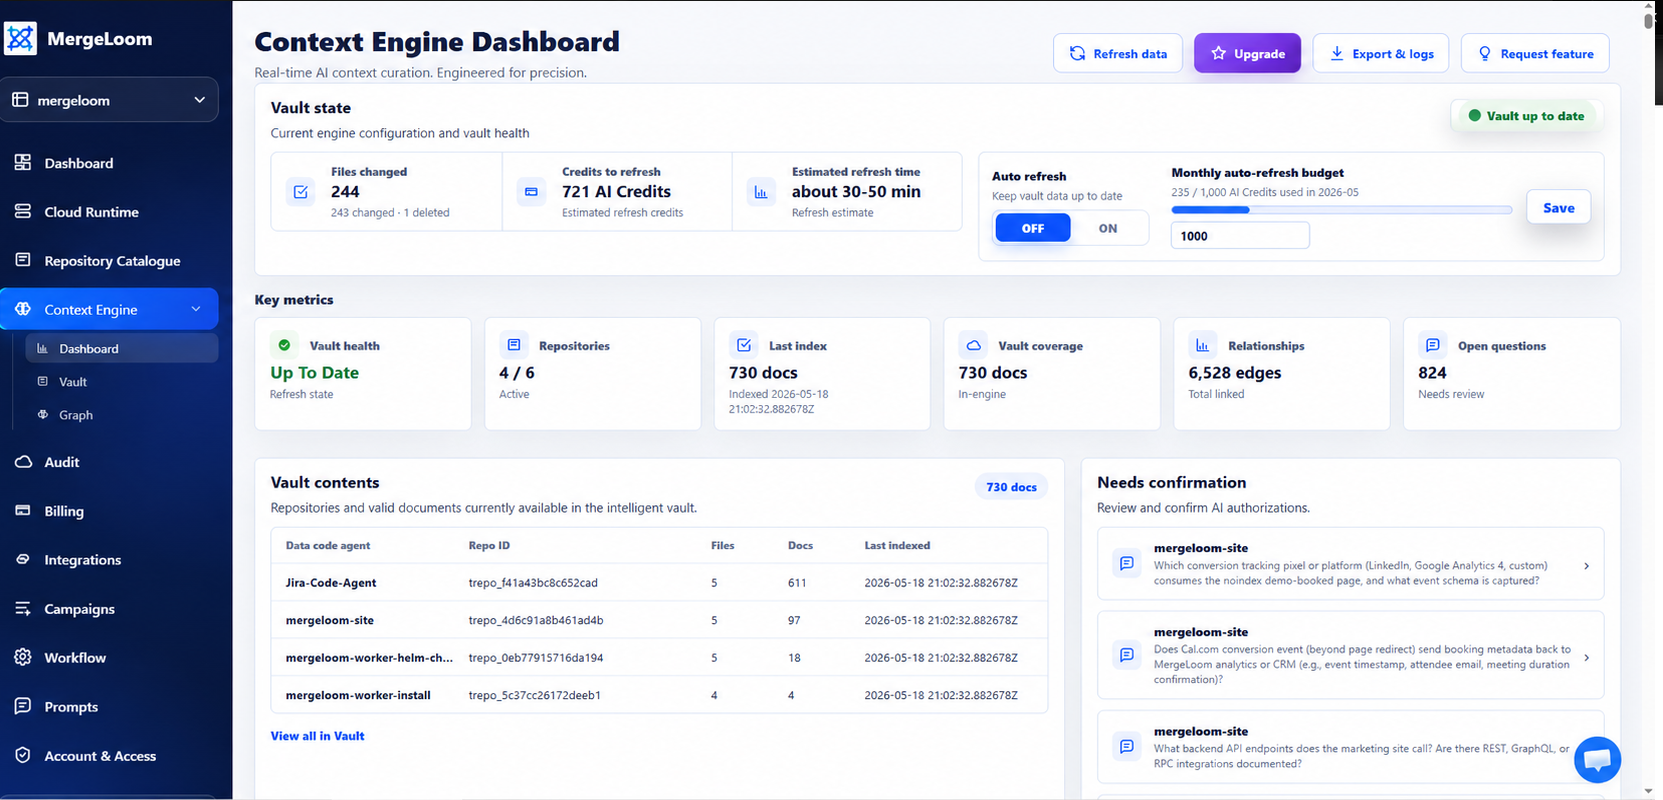Click the Campaigns list icon
The width and height of the screenshot is (1663, 800).
(23, 608)
